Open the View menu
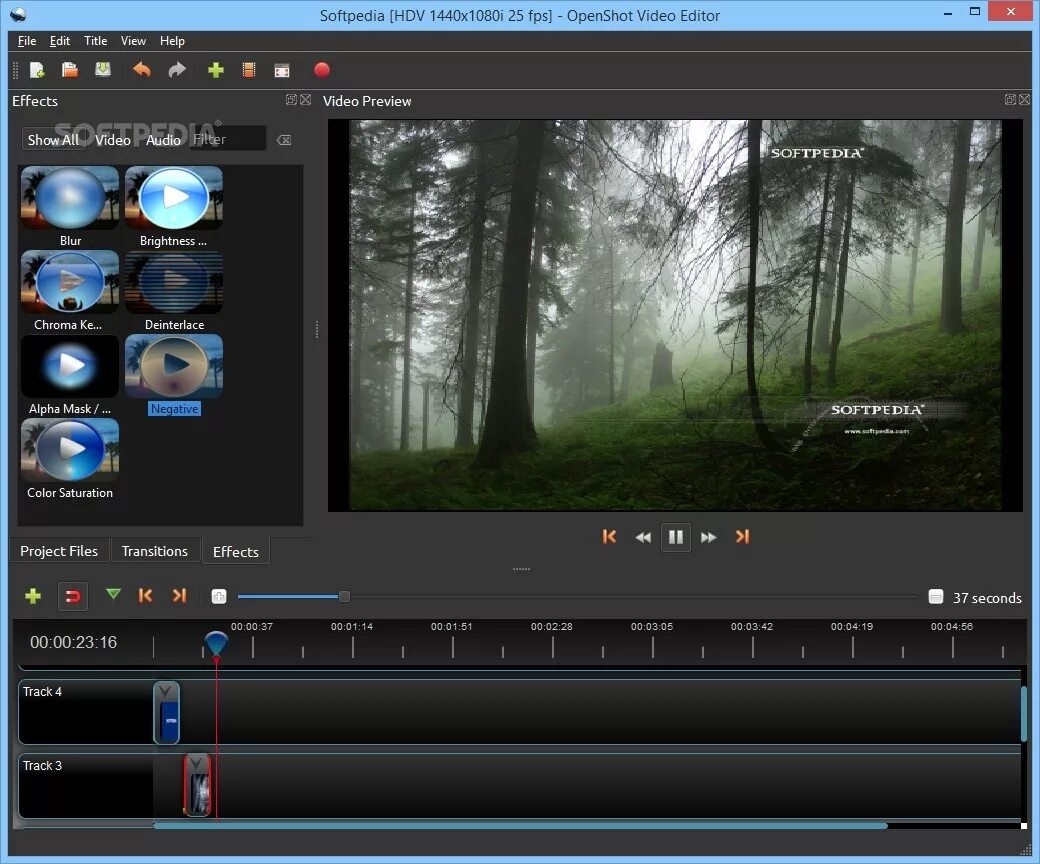This screenshot has height=864, width=1040. tap(133, 40)
